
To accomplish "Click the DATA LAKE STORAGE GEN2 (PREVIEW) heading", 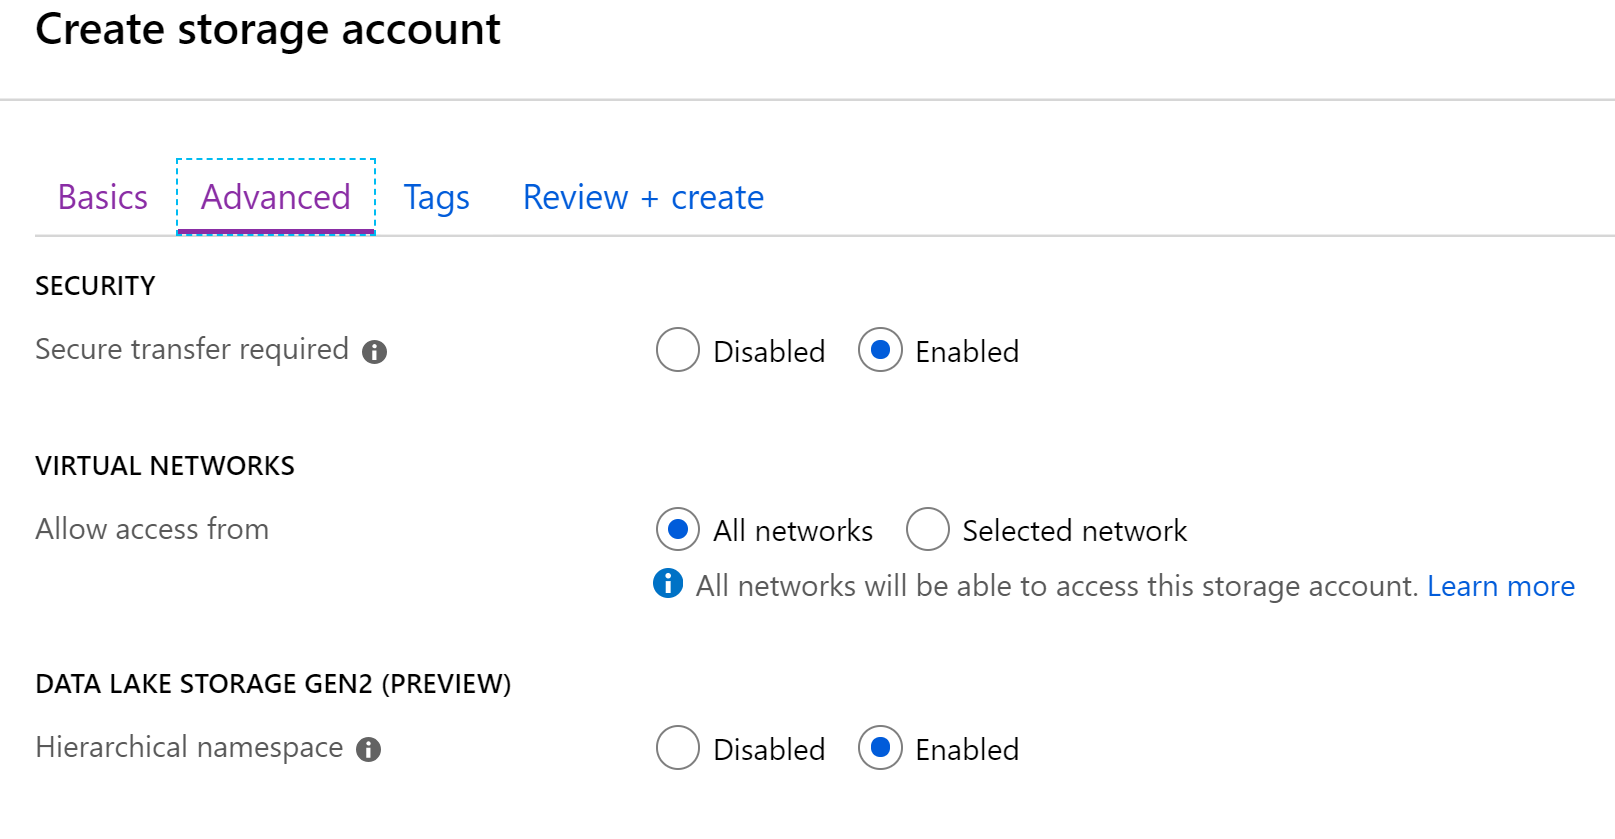I will (273, 684).
